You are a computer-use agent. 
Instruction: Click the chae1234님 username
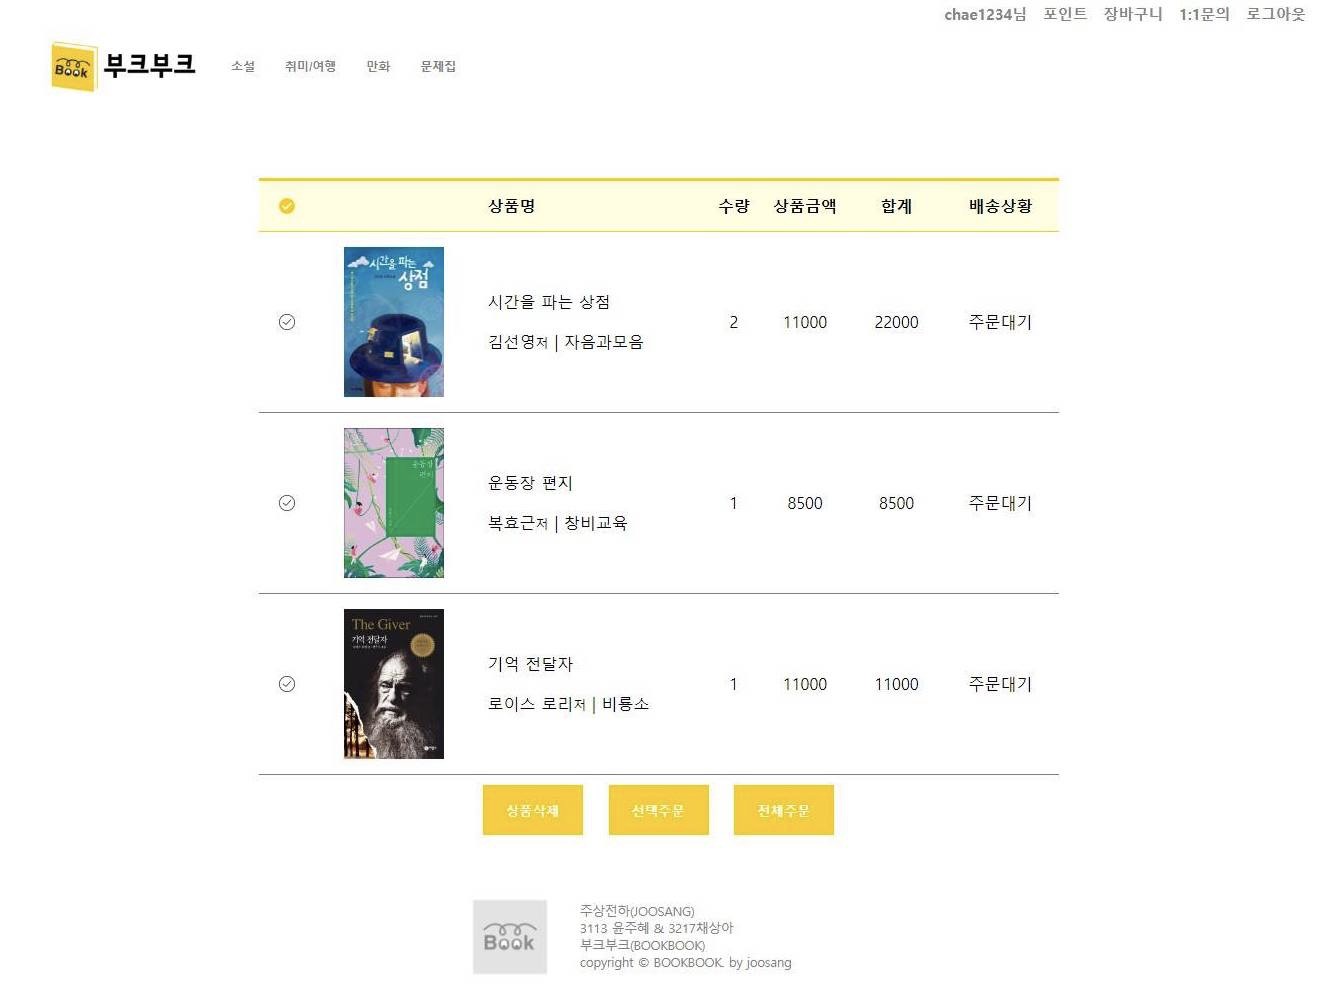point(985,14)
